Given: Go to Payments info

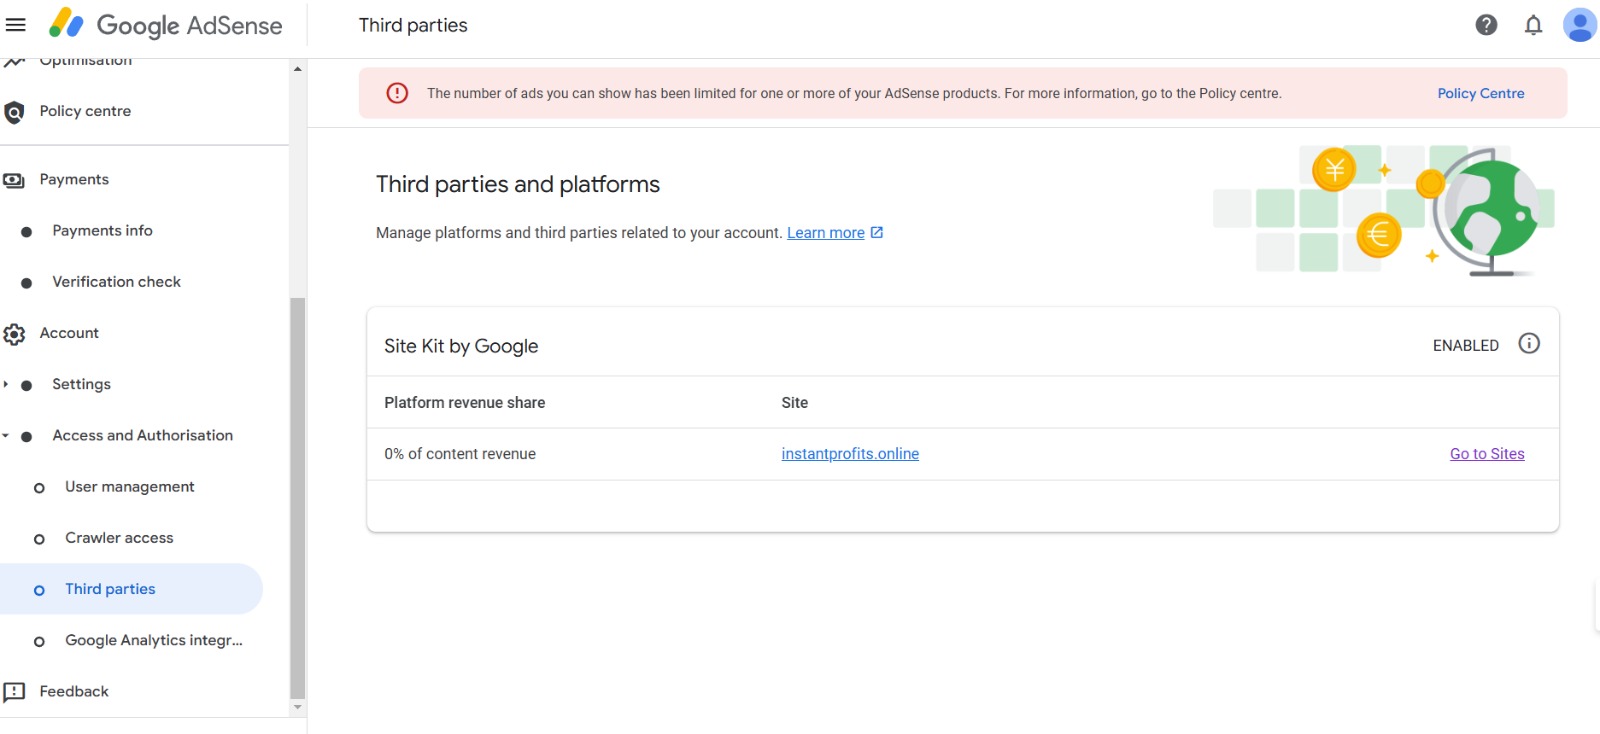Looking at the screenshot, I should [102, 230].
